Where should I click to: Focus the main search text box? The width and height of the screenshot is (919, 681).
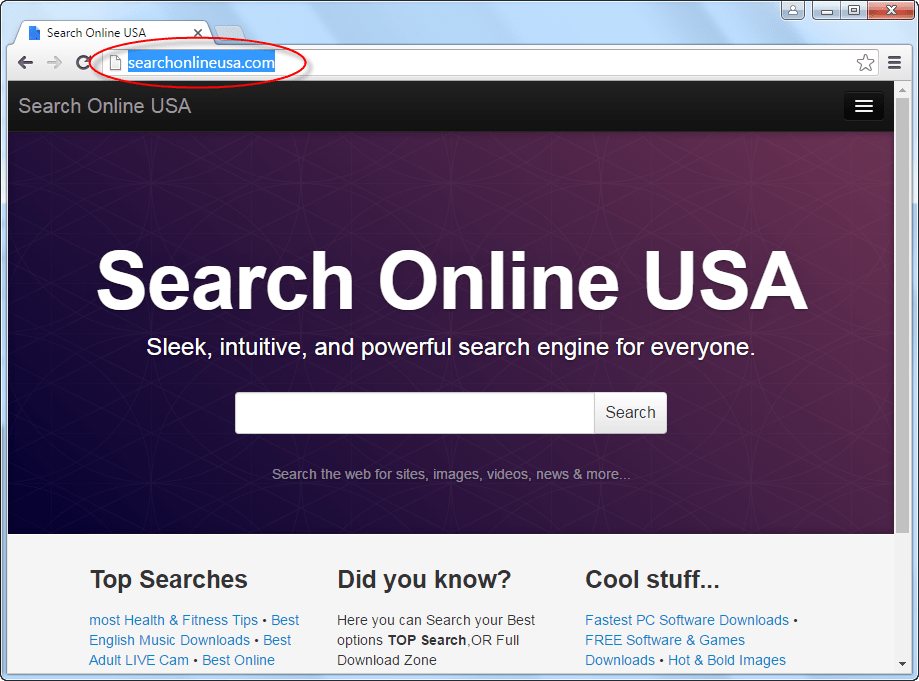click(x=414, y=413)
